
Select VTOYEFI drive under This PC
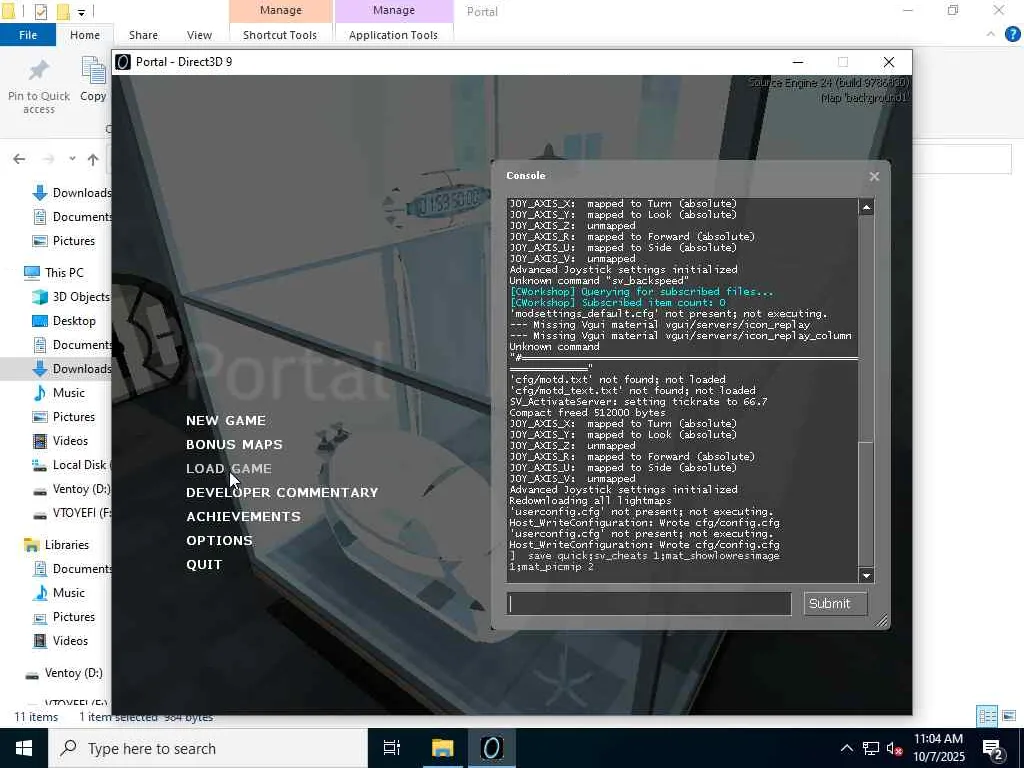pos(72,513)
